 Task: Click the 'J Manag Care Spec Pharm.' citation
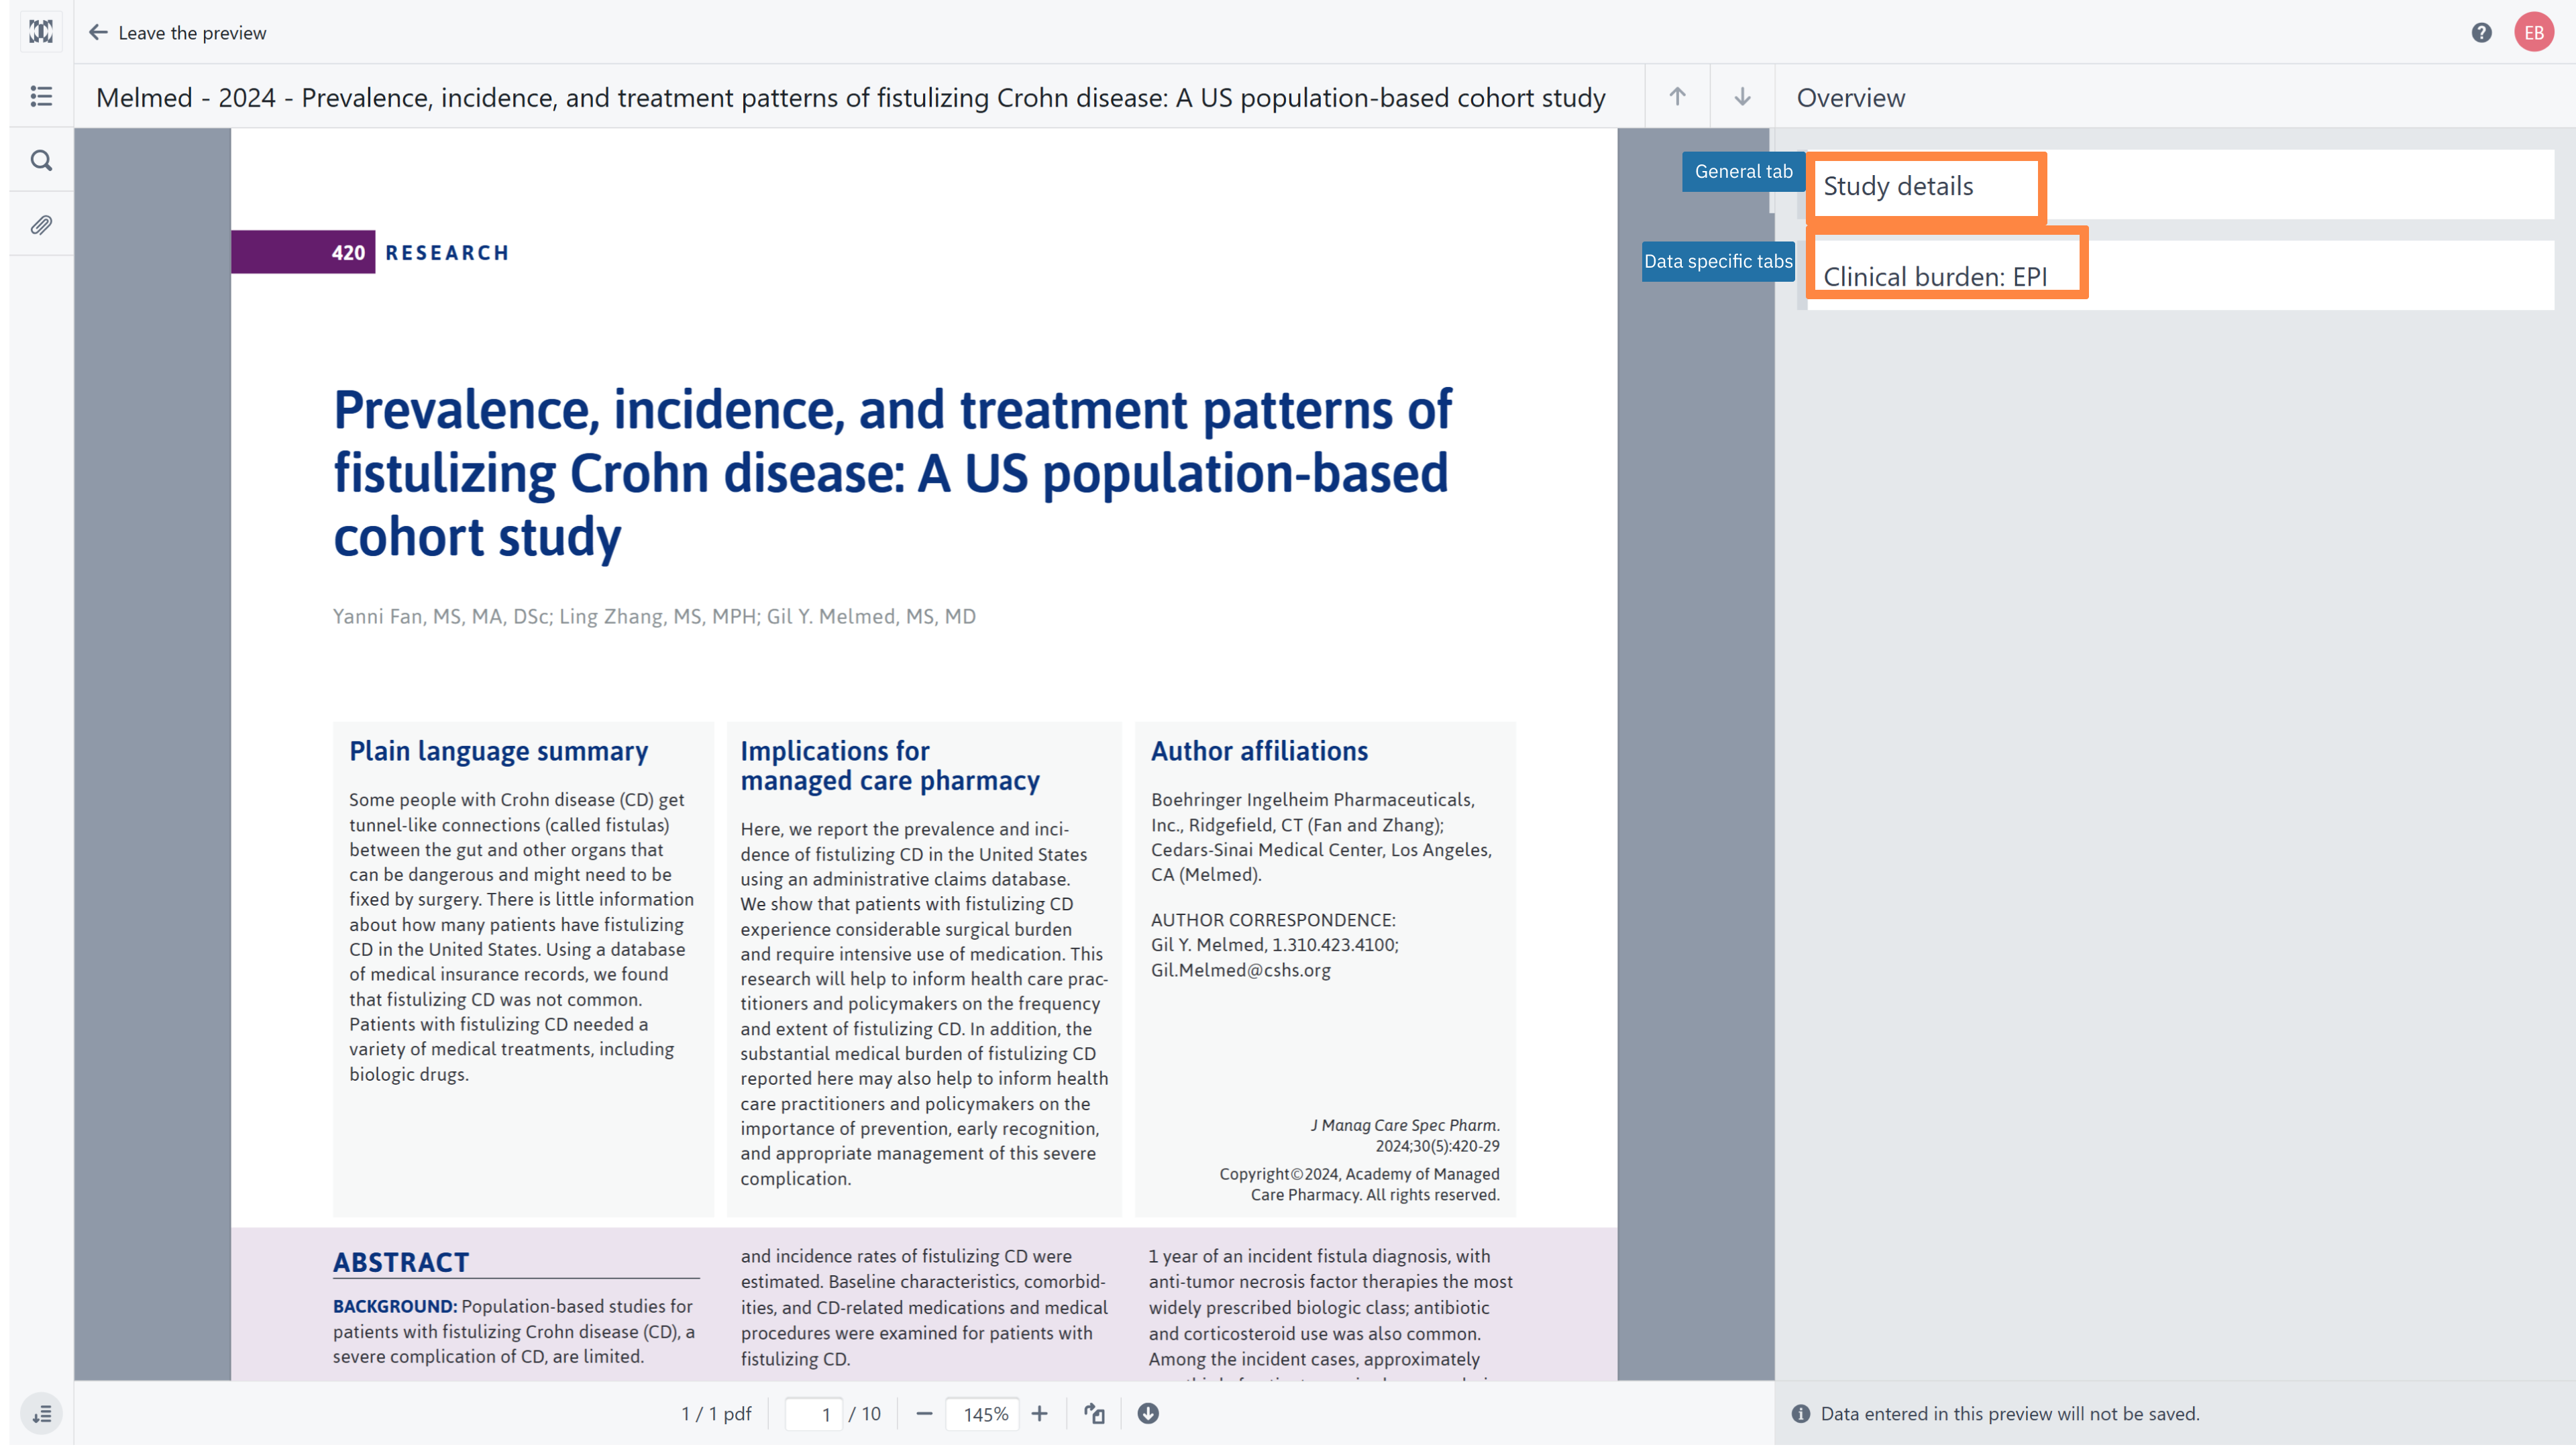click(1404, 1126)
